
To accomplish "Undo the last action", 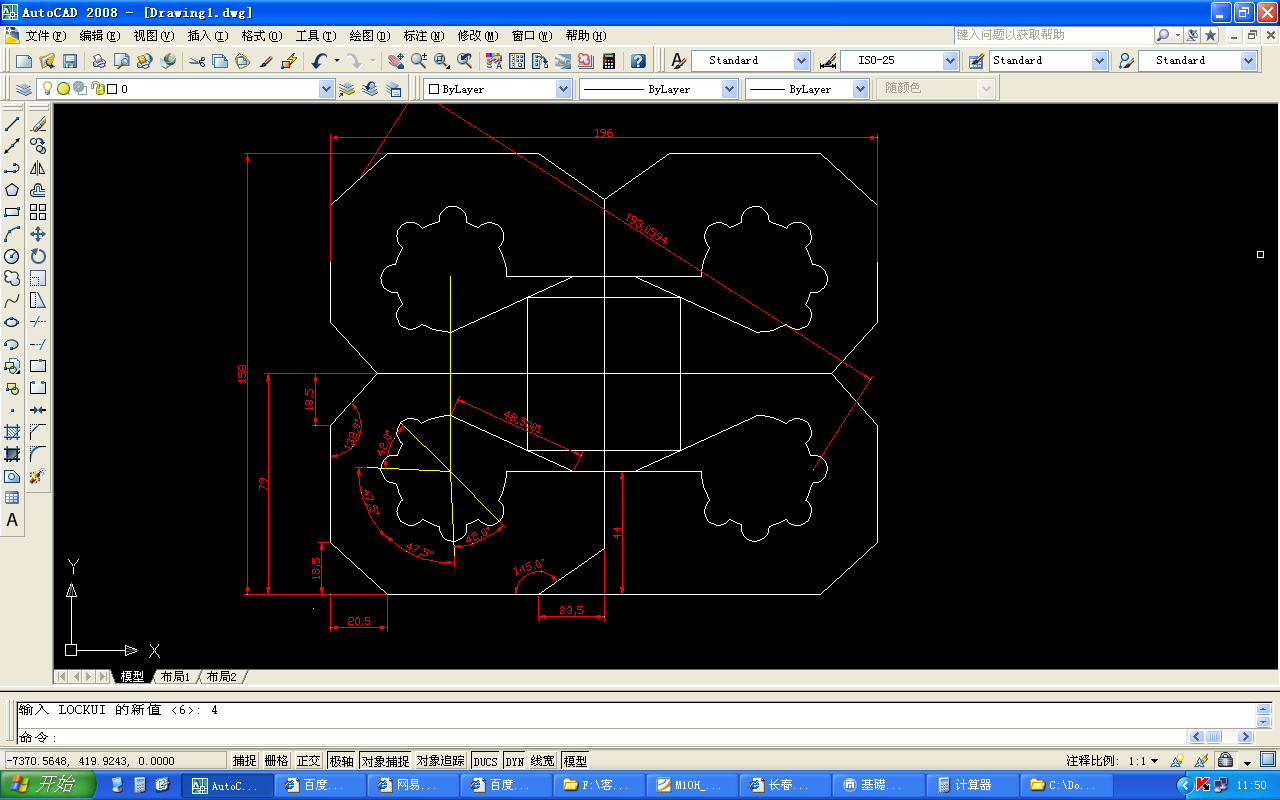I will pos(318,61).
